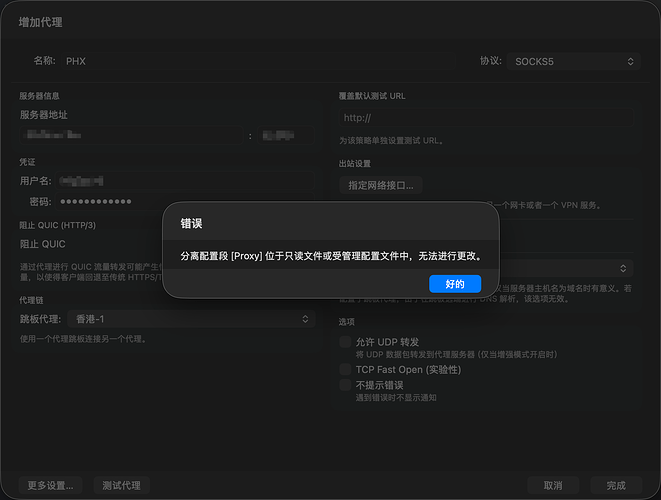Click the 好的 button in error dialog
Image resolution: width=661 pixels, height=500 pixels.
pyautogui.click(x=455, y=284)
